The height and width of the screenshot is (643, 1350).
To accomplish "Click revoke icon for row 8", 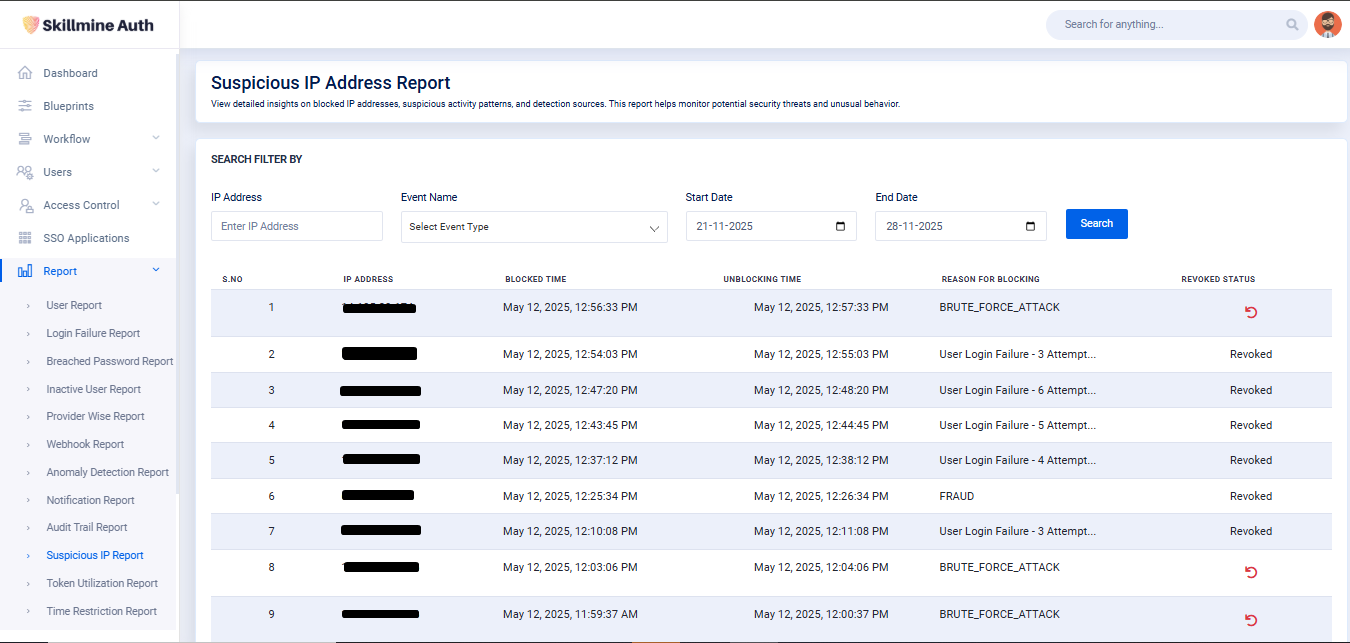I will (x=1250, y=572).
